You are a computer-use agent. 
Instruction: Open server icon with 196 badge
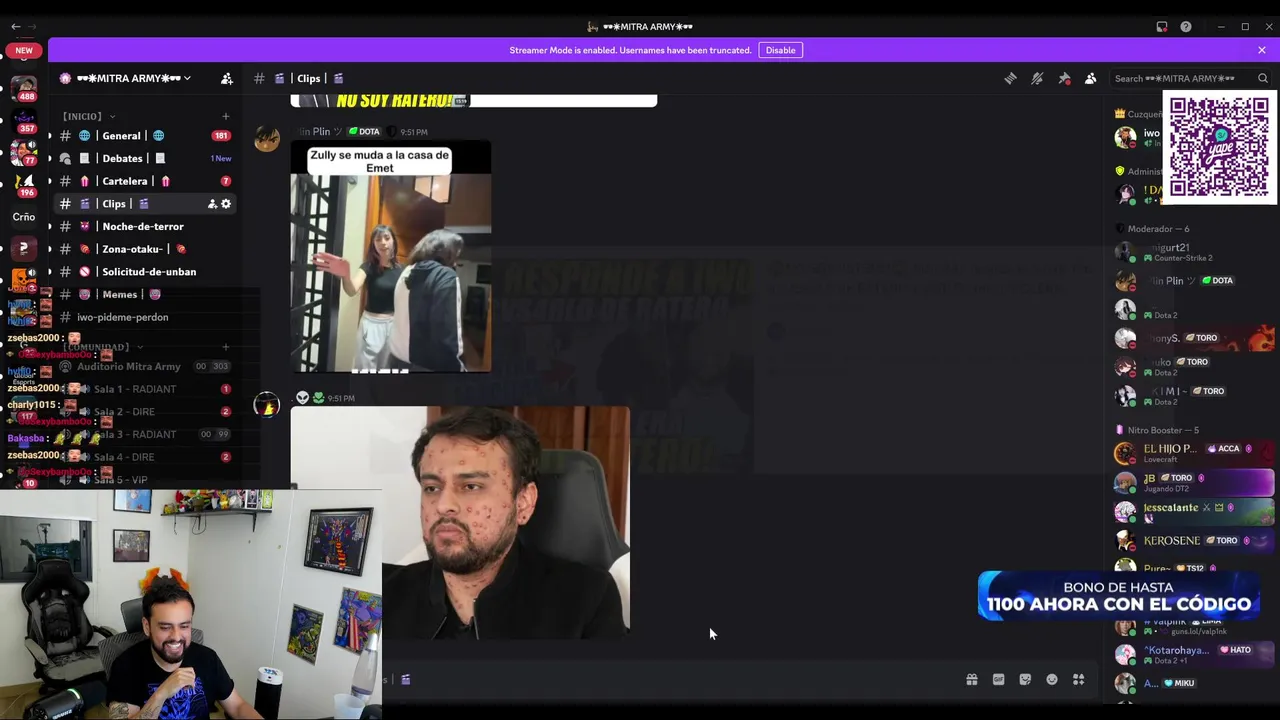24,183
